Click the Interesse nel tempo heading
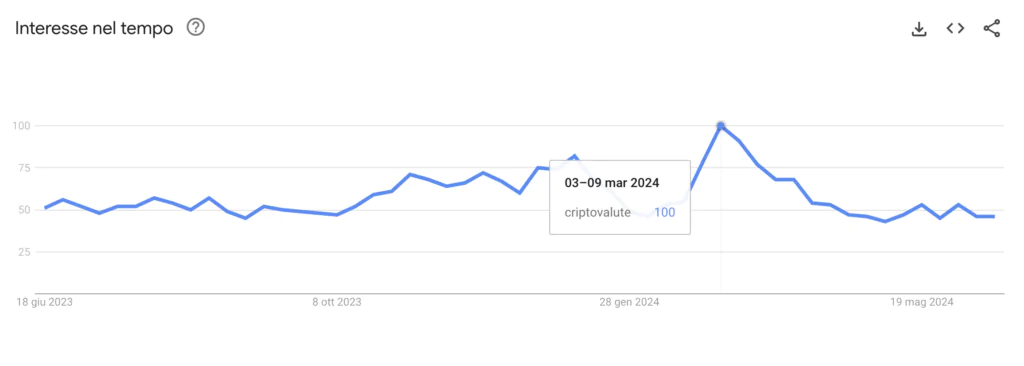1024x366 pixels. coord(94,29)
